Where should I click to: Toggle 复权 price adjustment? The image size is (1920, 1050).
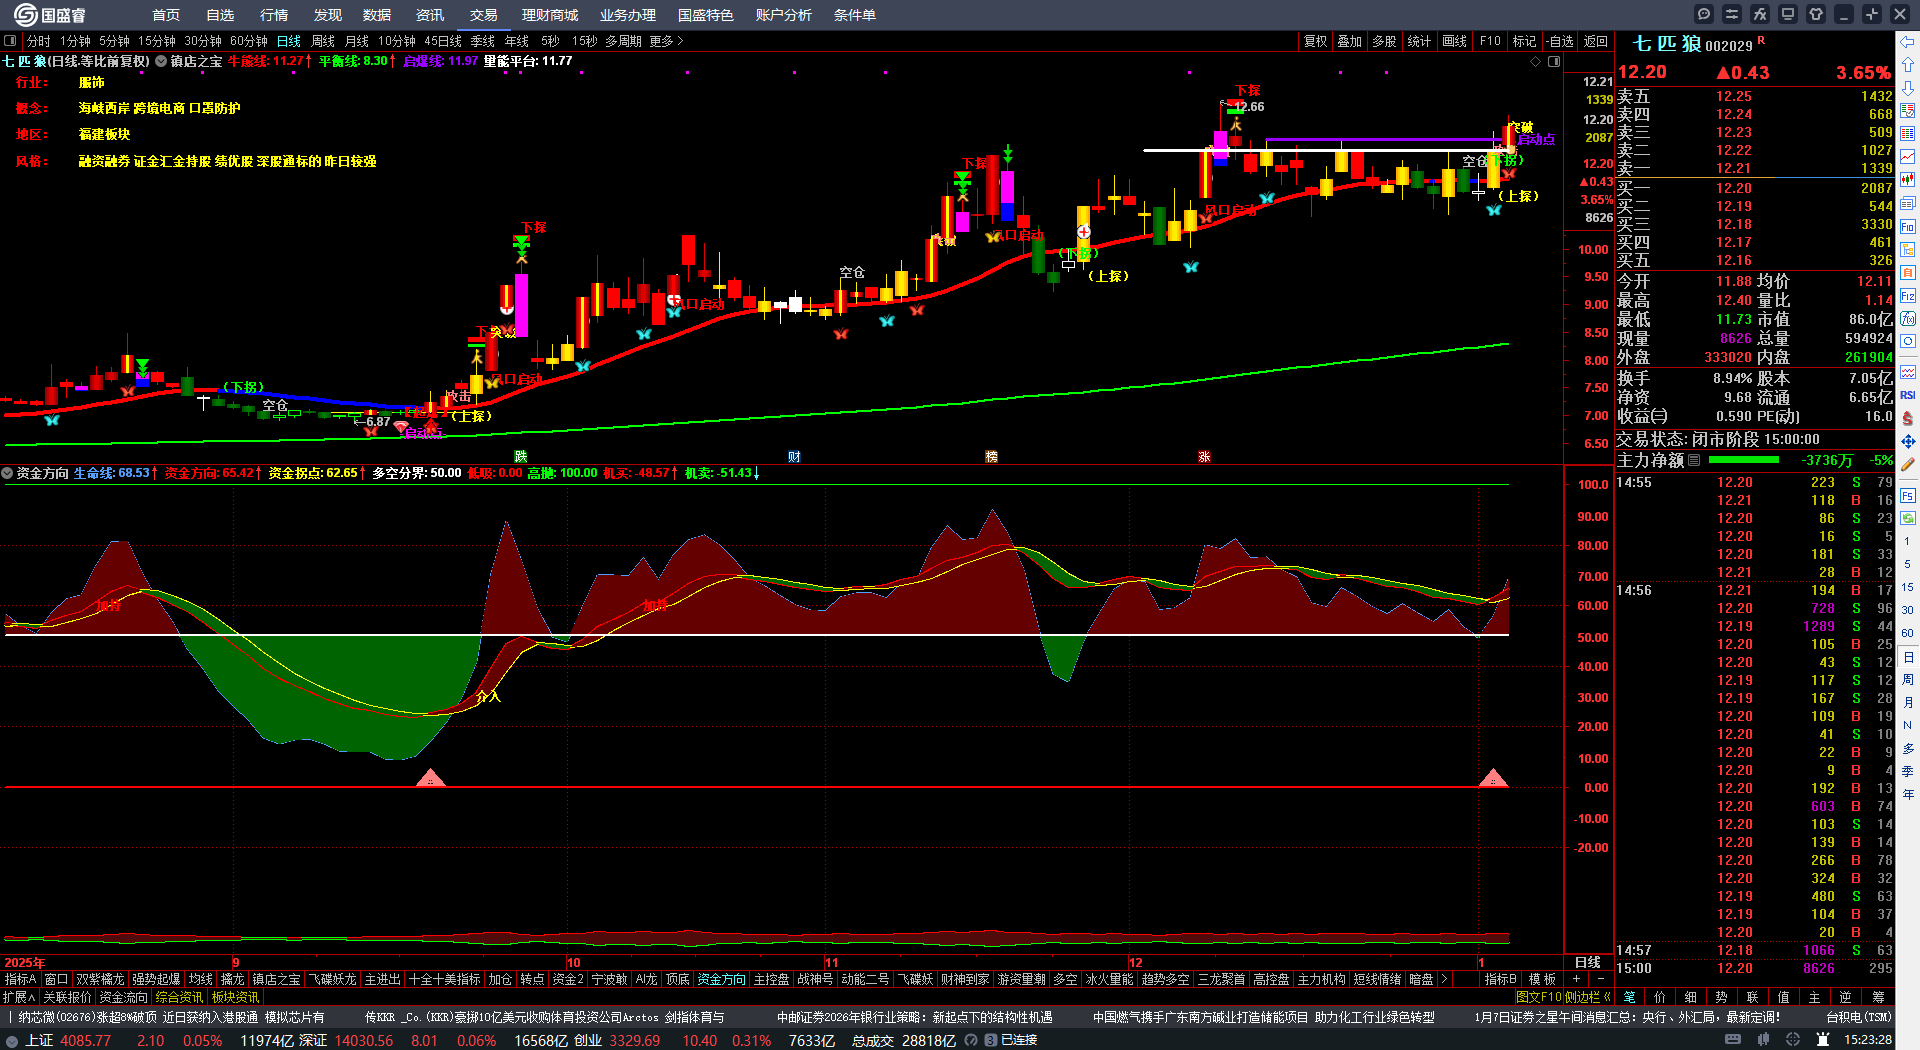coord(1315,41)
